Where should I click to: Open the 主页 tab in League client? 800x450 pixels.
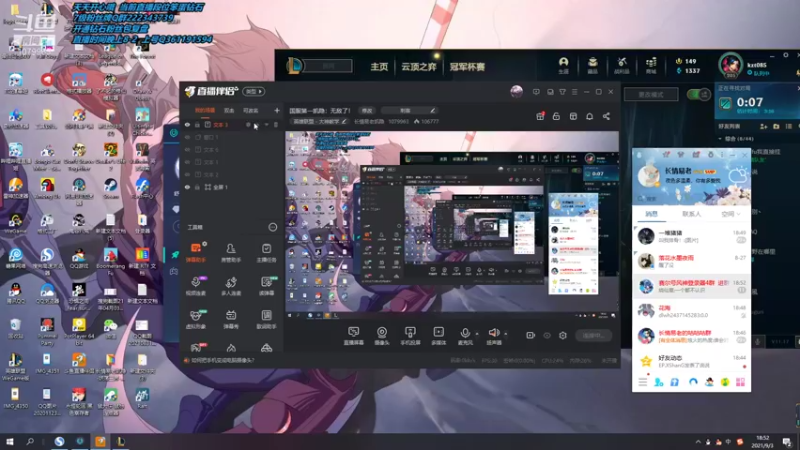coord(379,67)
